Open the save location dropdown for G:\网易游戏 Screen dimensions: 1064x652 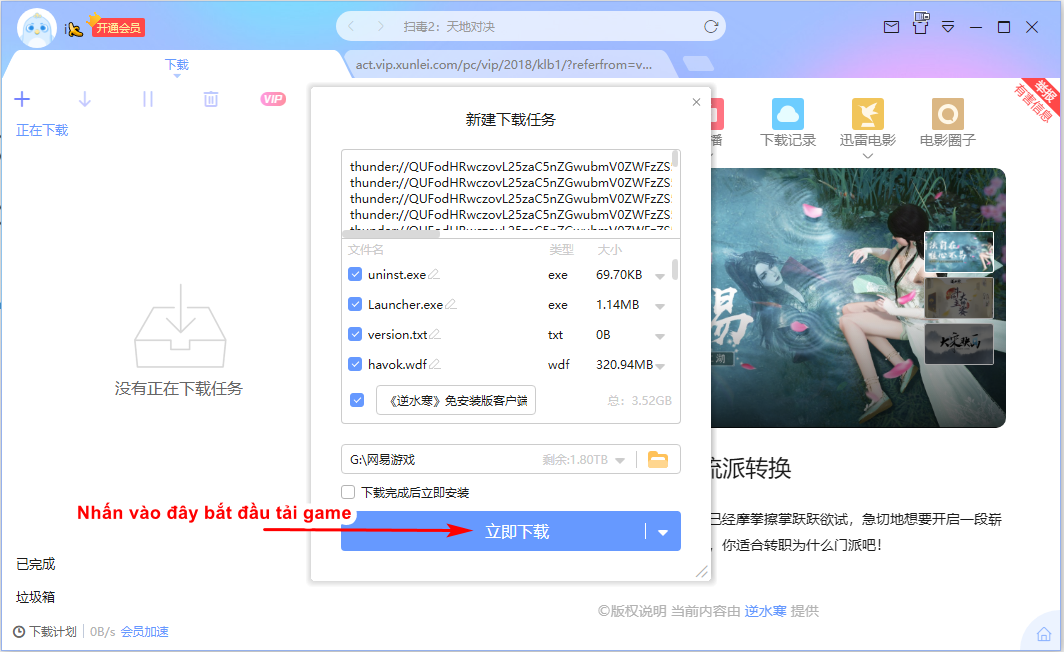pyautogui.click(x=620, y=460)
